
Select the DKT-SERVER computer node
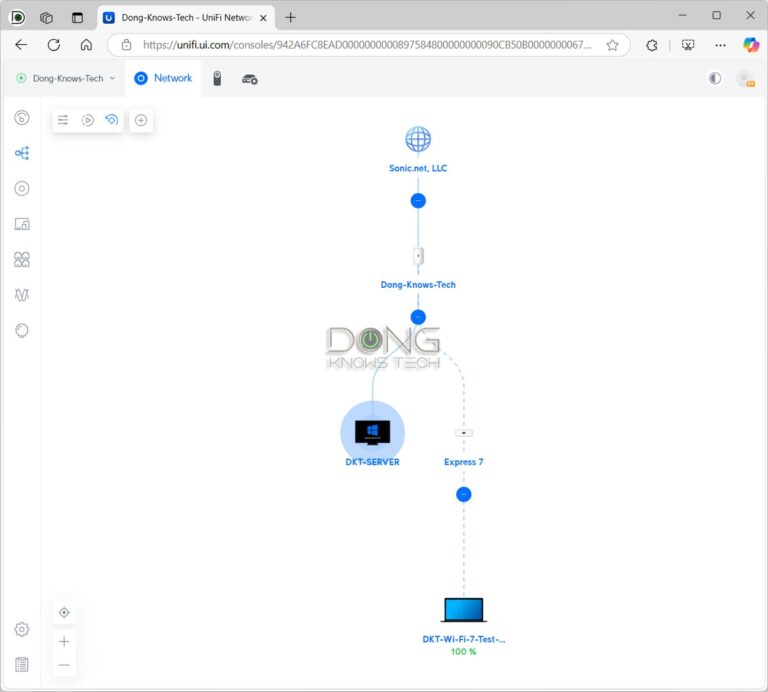pos(372,432)
